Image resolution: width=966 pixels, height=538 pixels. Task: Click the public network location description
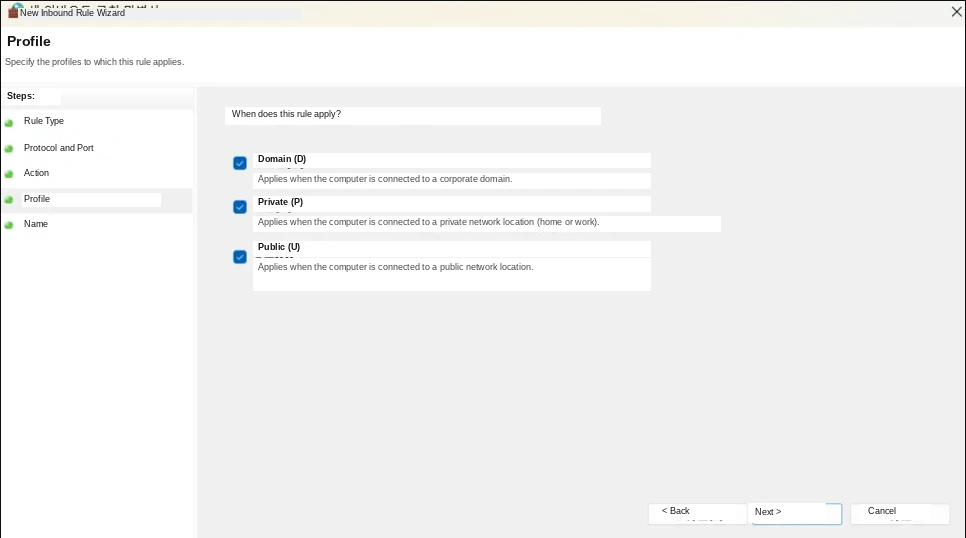[x=396, y=267]
